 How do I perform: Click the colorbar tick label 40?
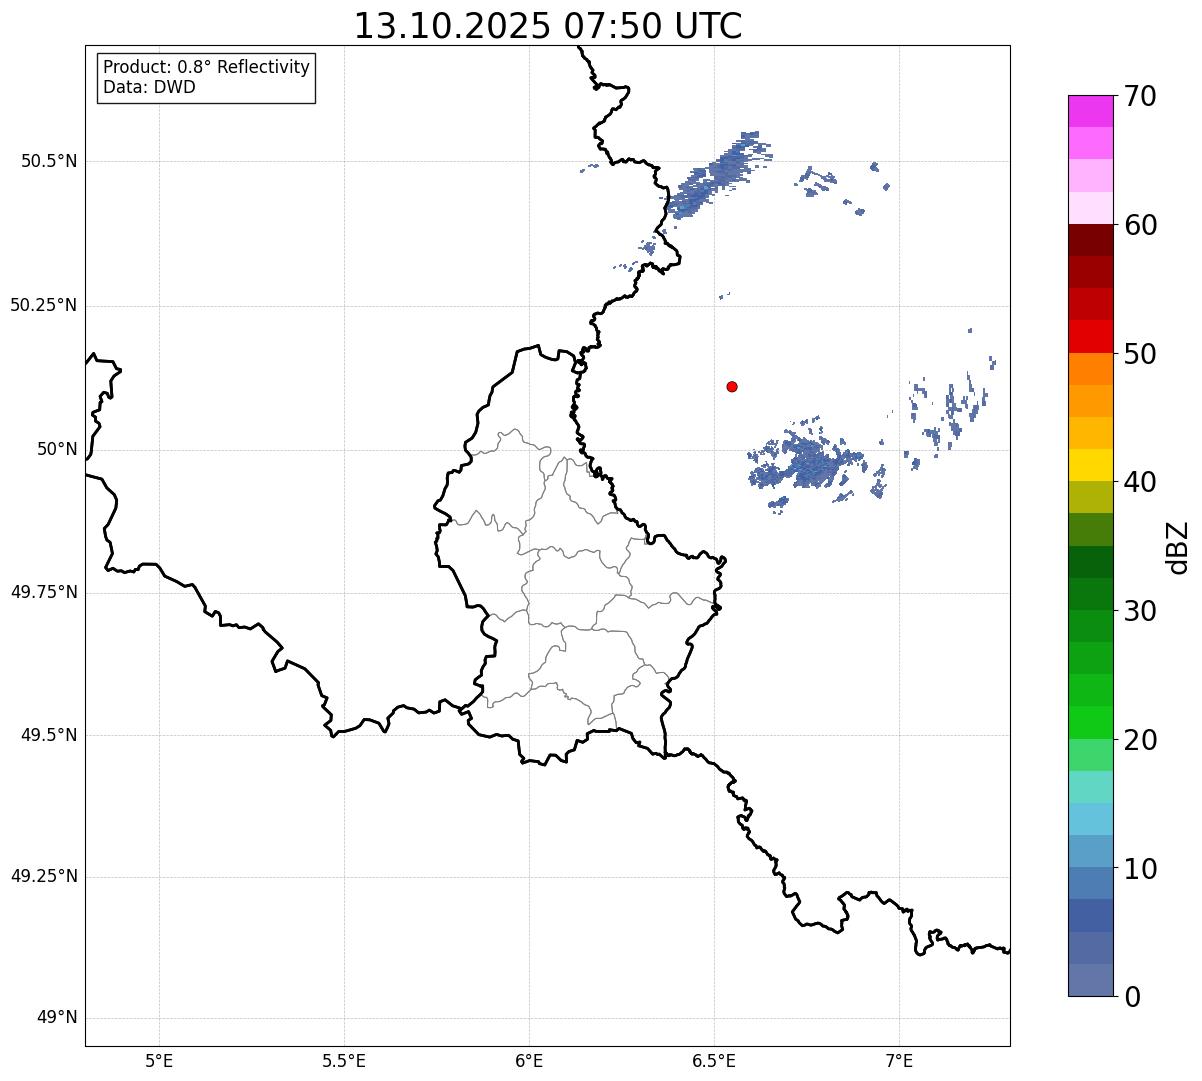(1140, 482)
